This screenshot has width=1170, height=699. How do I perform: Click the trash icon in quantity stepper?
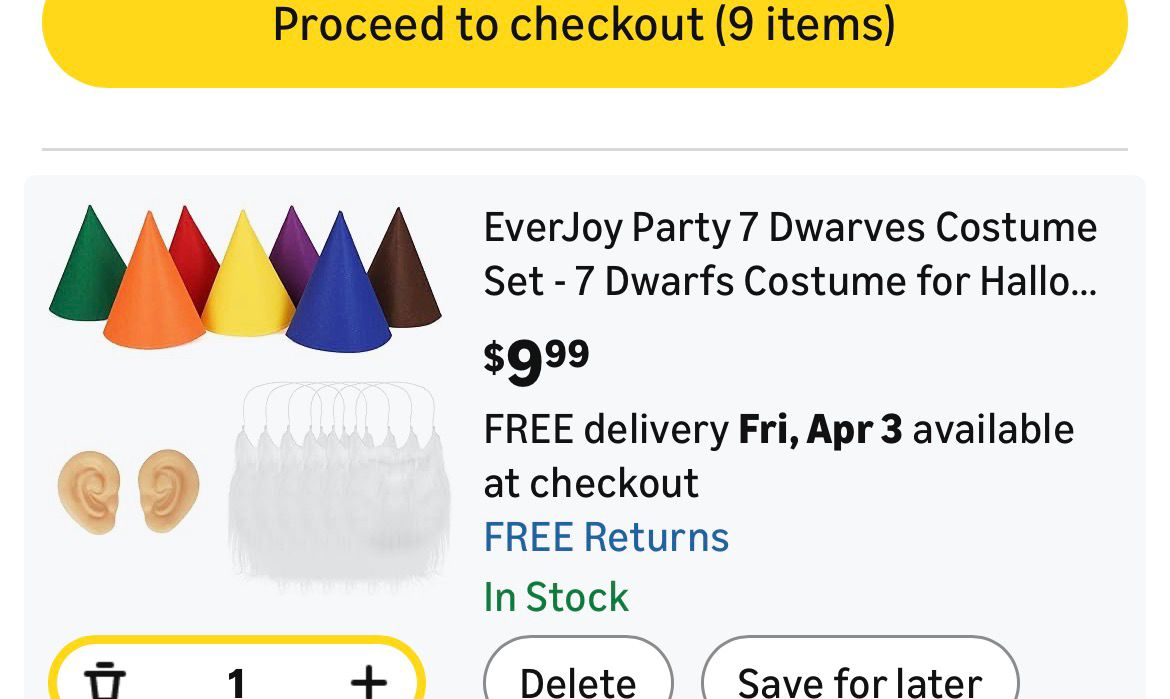coord(105,681)
